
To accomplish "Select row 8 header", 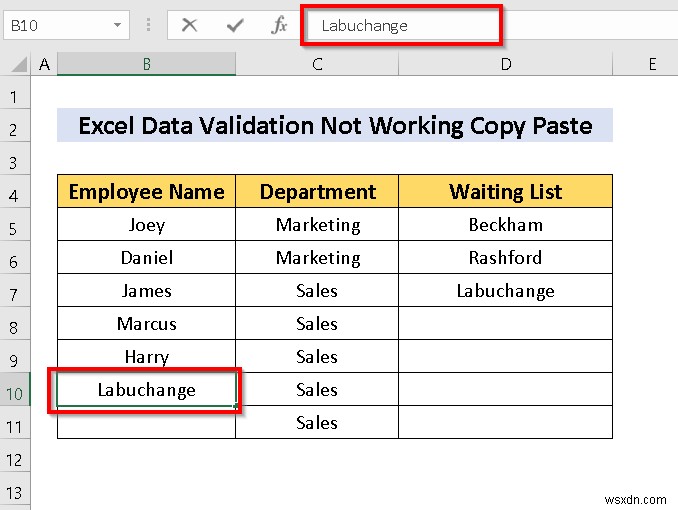I will [15, 323].
